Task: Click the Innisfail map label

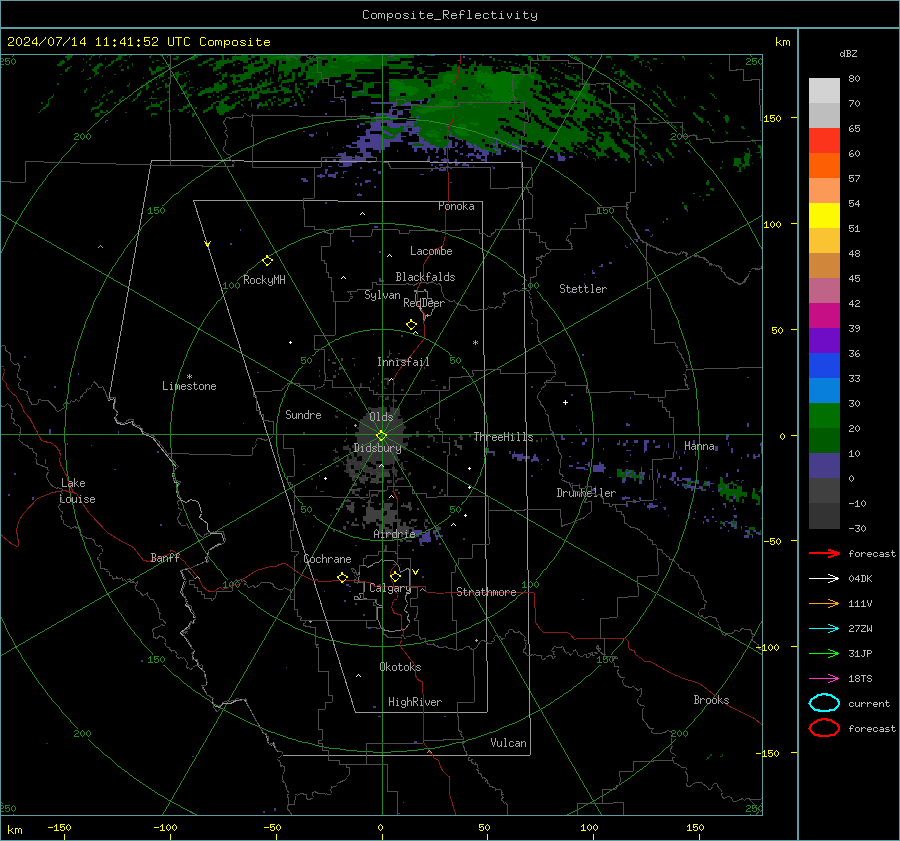Action: 403,362
